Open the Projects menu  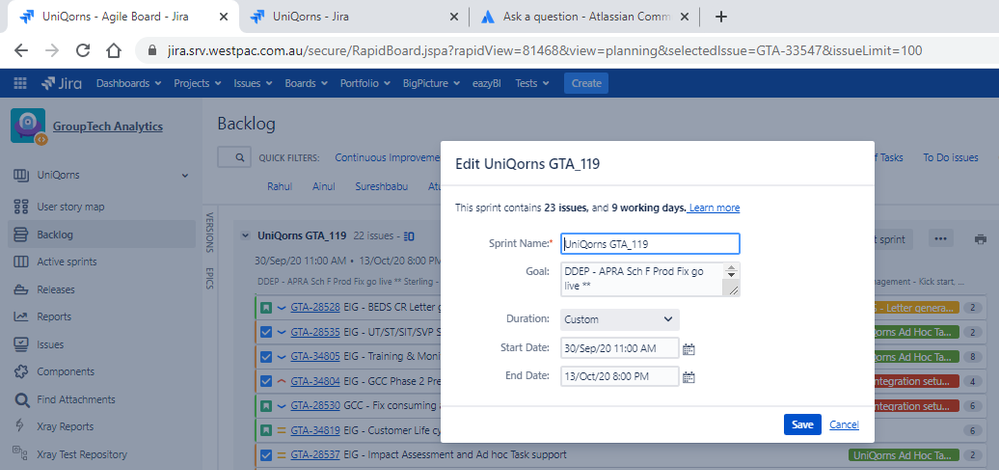coord(197,83)
